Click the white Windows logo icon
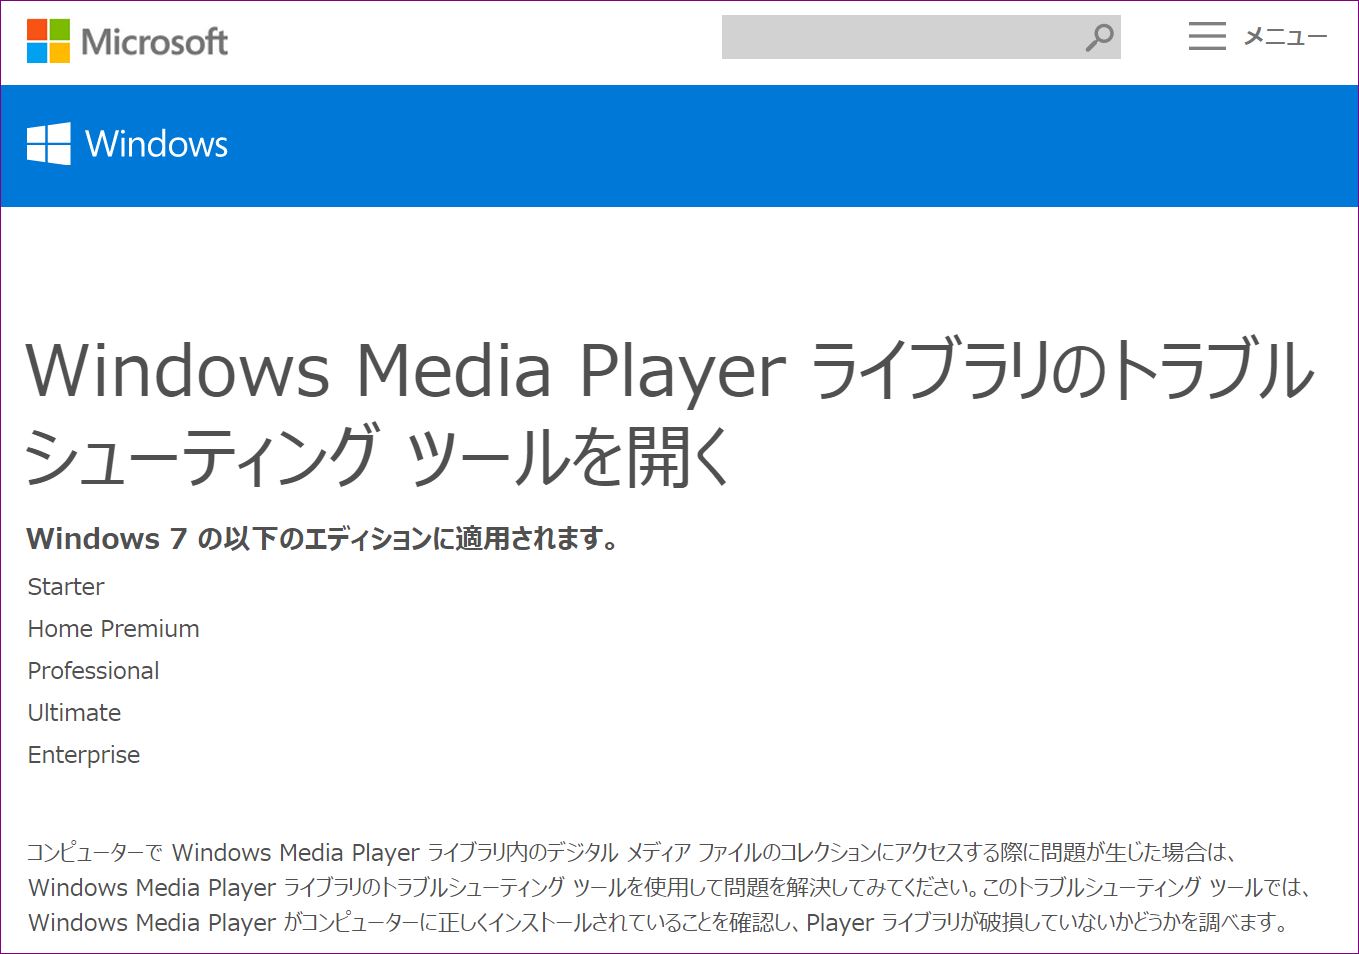Screen dimensions: 1359x954 coord(49,144)
